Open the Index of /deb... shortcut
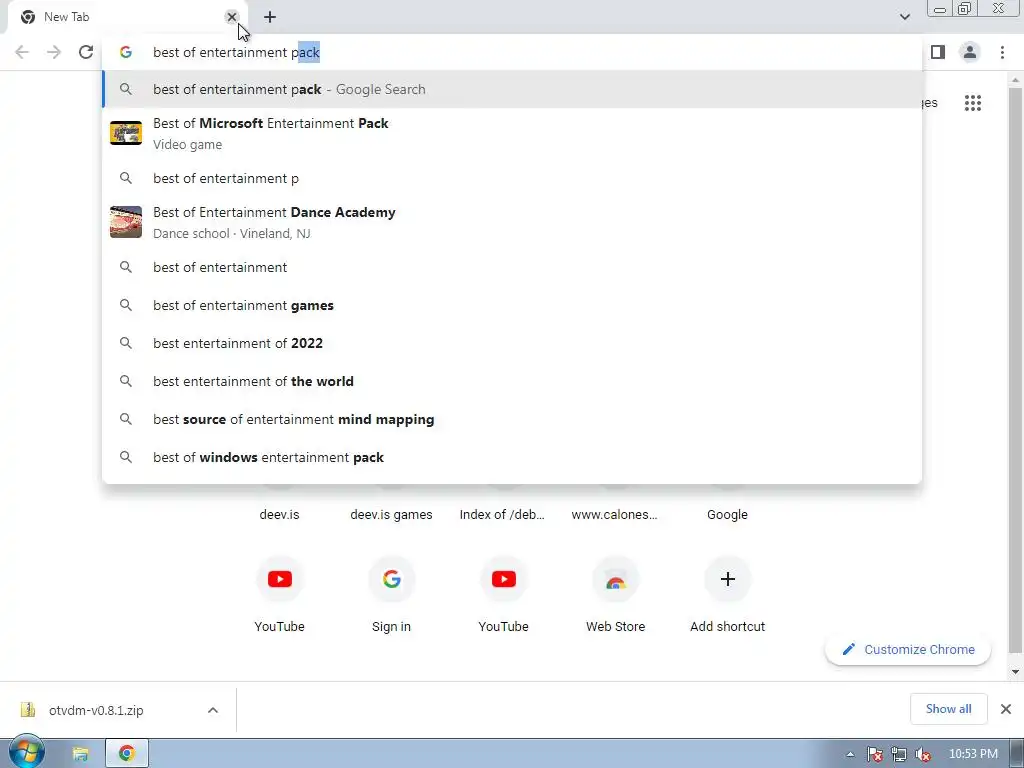Viewport: 1024px width, 768px height. point(502,515)
